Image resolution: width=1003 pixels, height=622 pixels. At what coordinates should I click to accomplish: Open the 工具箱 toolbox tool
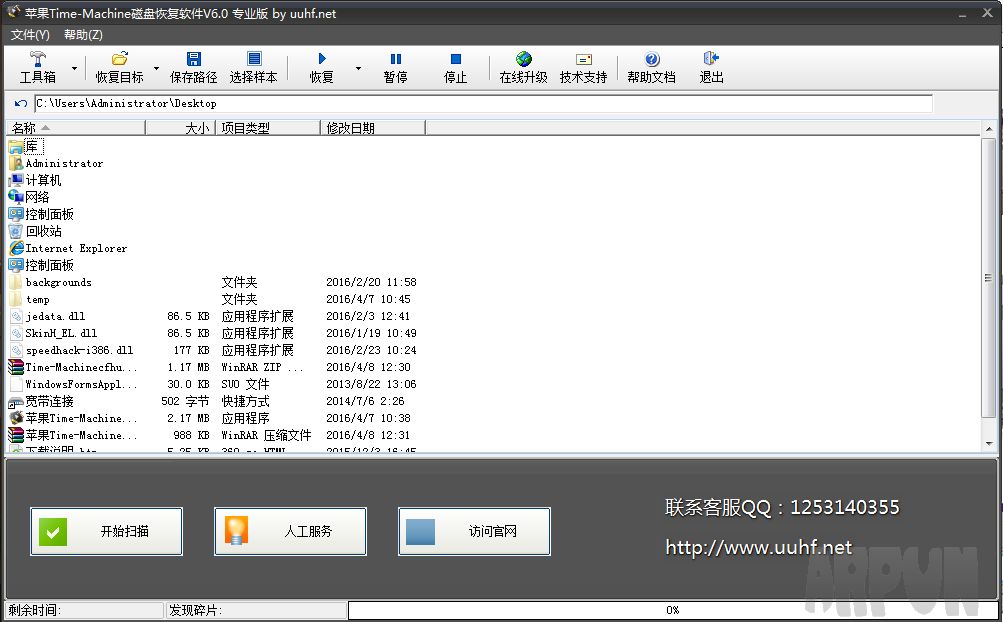[x=38, y=67]
